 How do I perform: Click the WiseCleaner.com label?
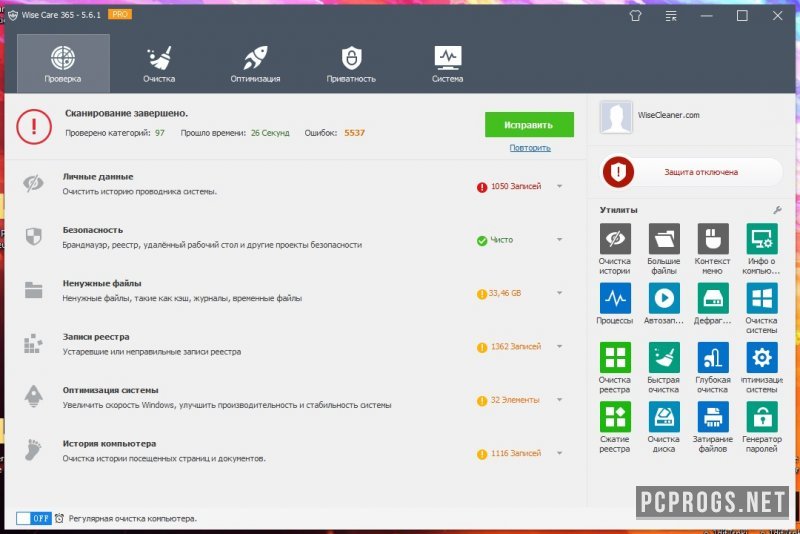[x=668, y=115]
